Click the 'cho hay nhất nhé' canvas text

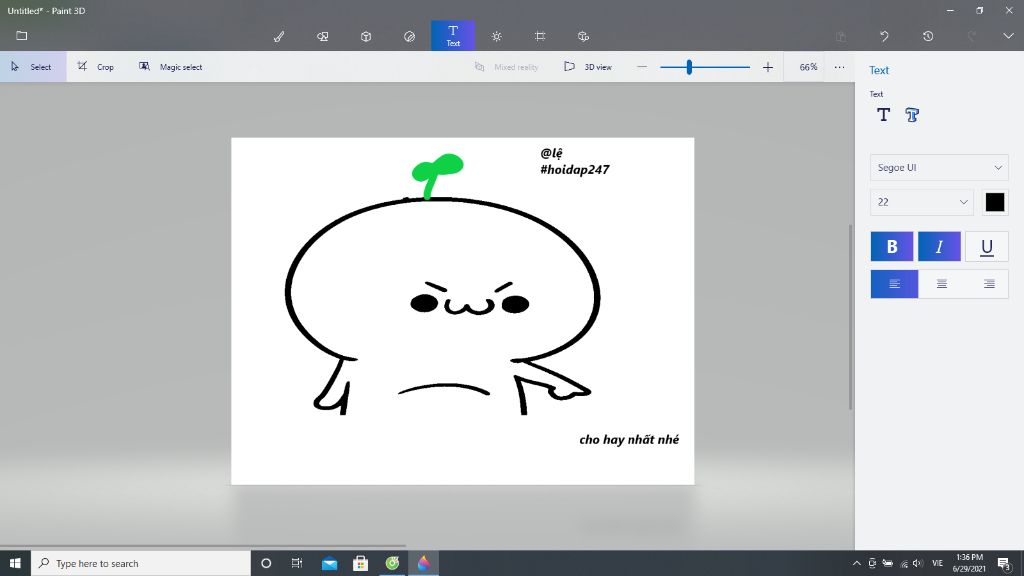pyautogui.click(x=629, y=440)
